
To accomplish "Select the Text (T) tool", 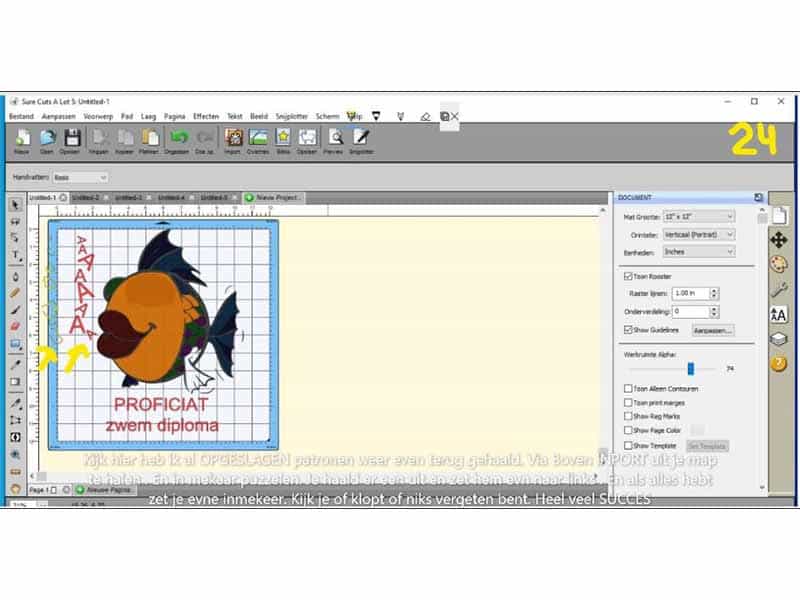I will pos(15,255).
